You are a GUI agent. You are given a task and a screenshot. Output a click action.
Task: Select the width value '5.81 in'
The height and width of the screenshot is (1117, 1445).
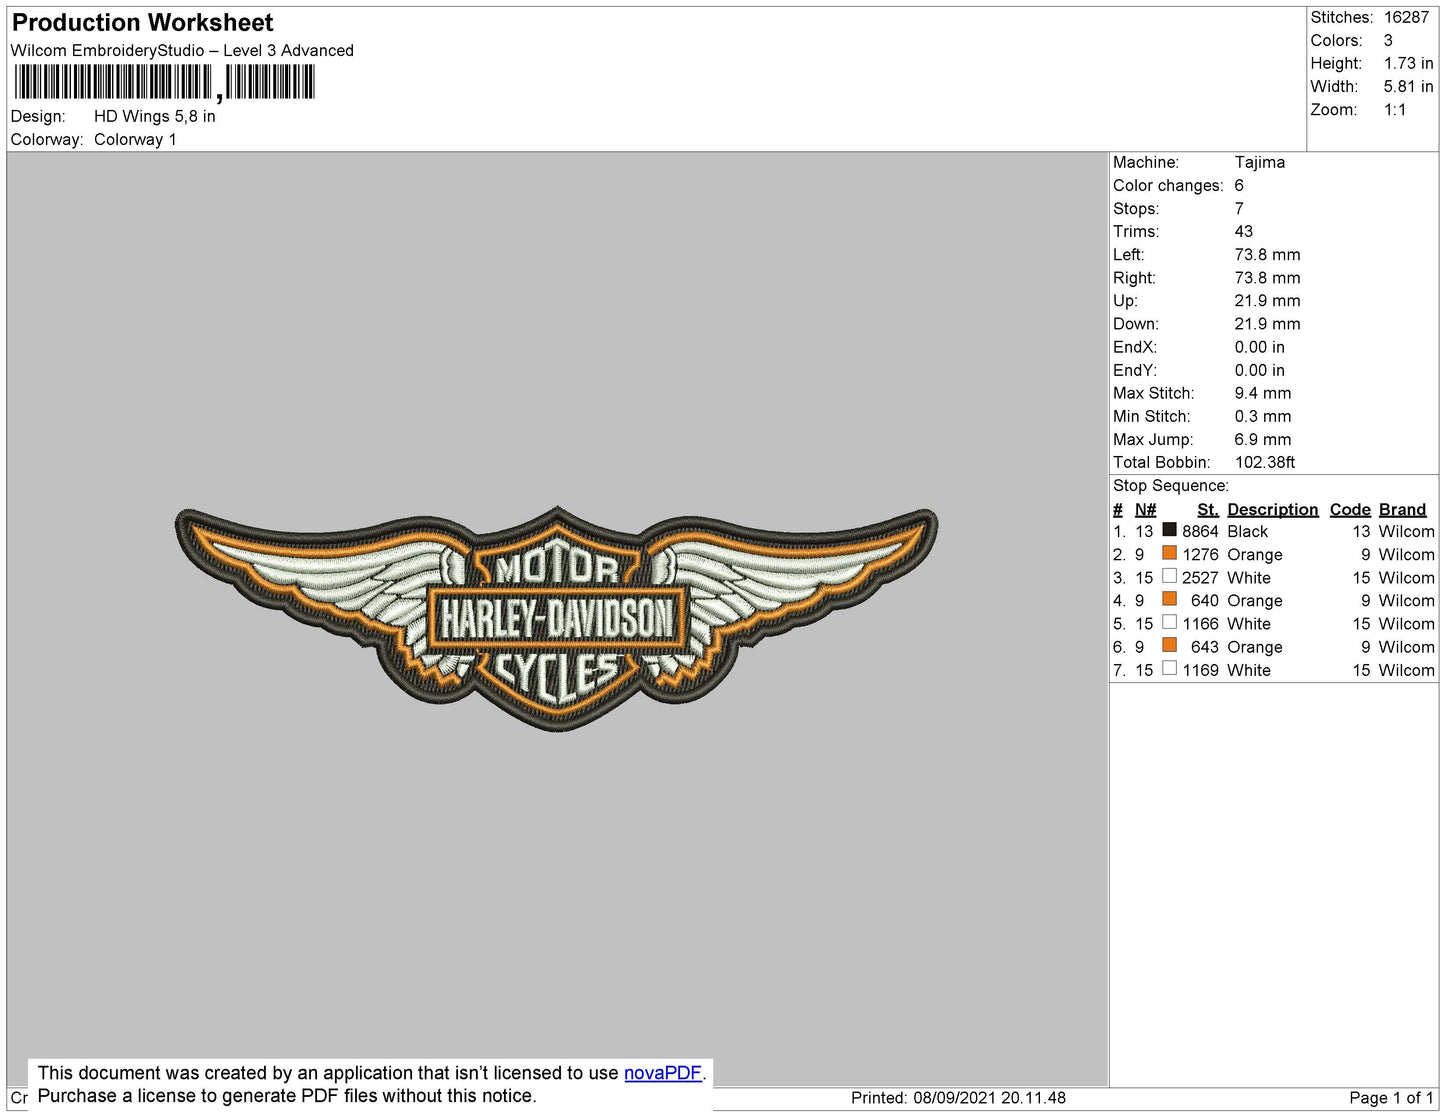coord(1408,87)
